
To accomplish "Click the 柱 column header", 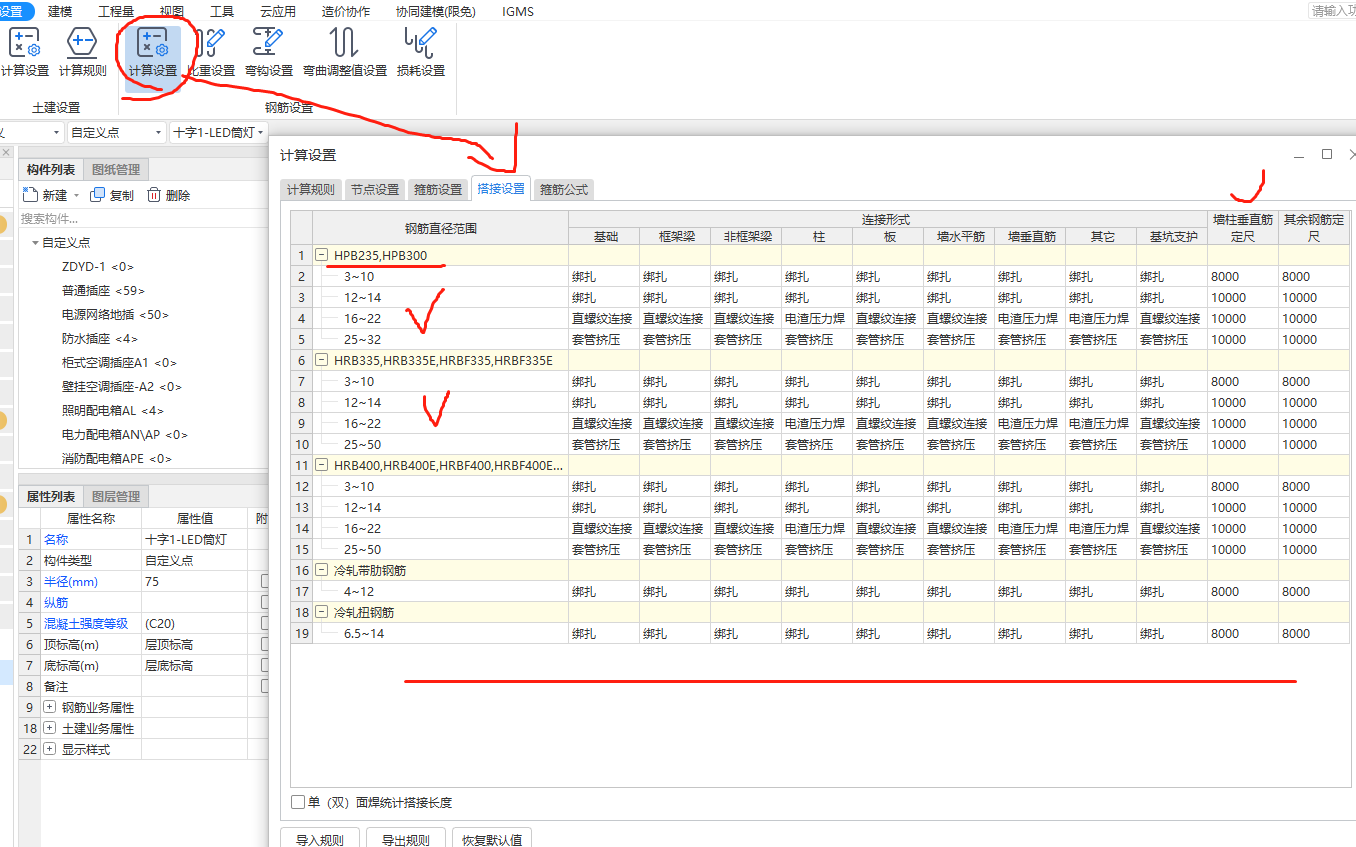I will (x=817, y=237).
